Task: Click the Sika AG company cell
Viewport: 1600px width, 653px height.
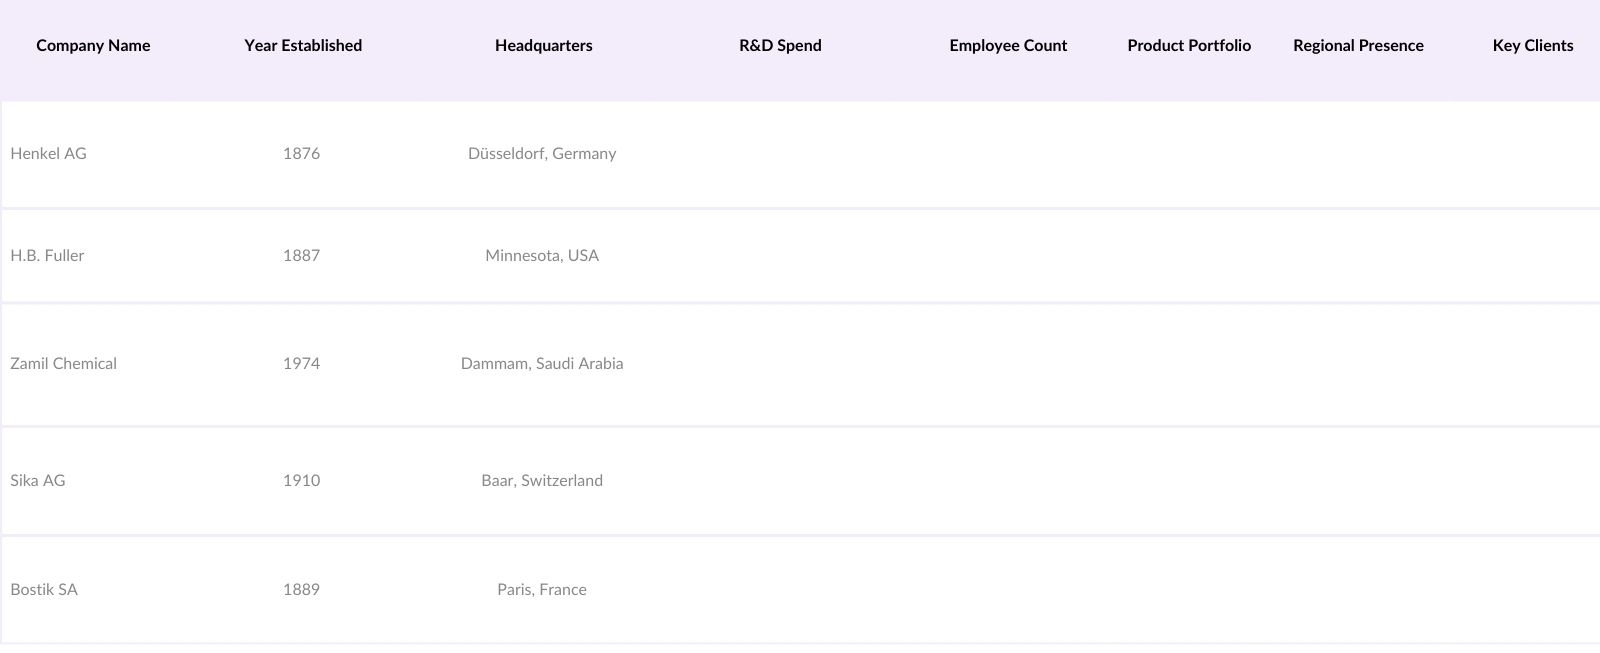Action: click(38, 481)
